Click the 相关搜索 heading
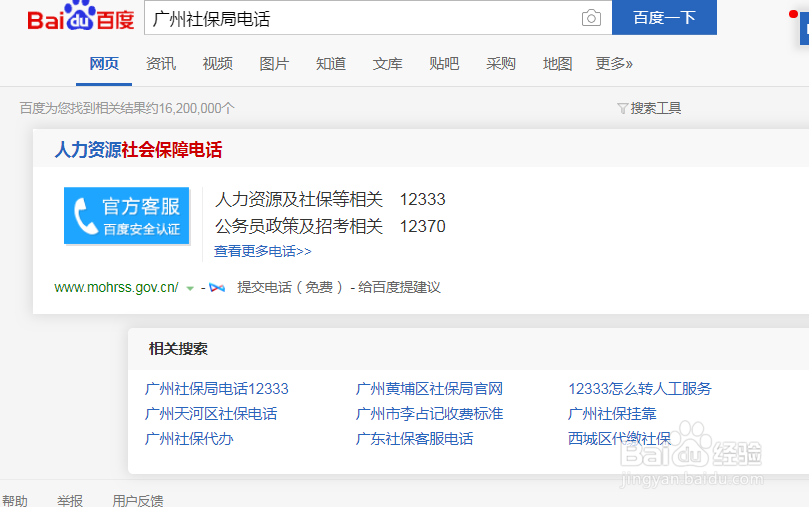This screenshot has width=809, height=507. (x=178, y=349)
